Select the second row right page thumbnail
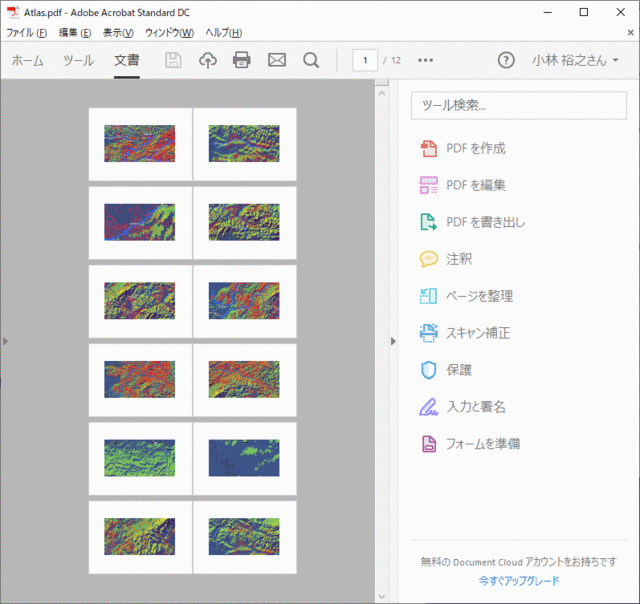This screenshot has height=604, width=640. pyautogui.click(x=245, y=222)
